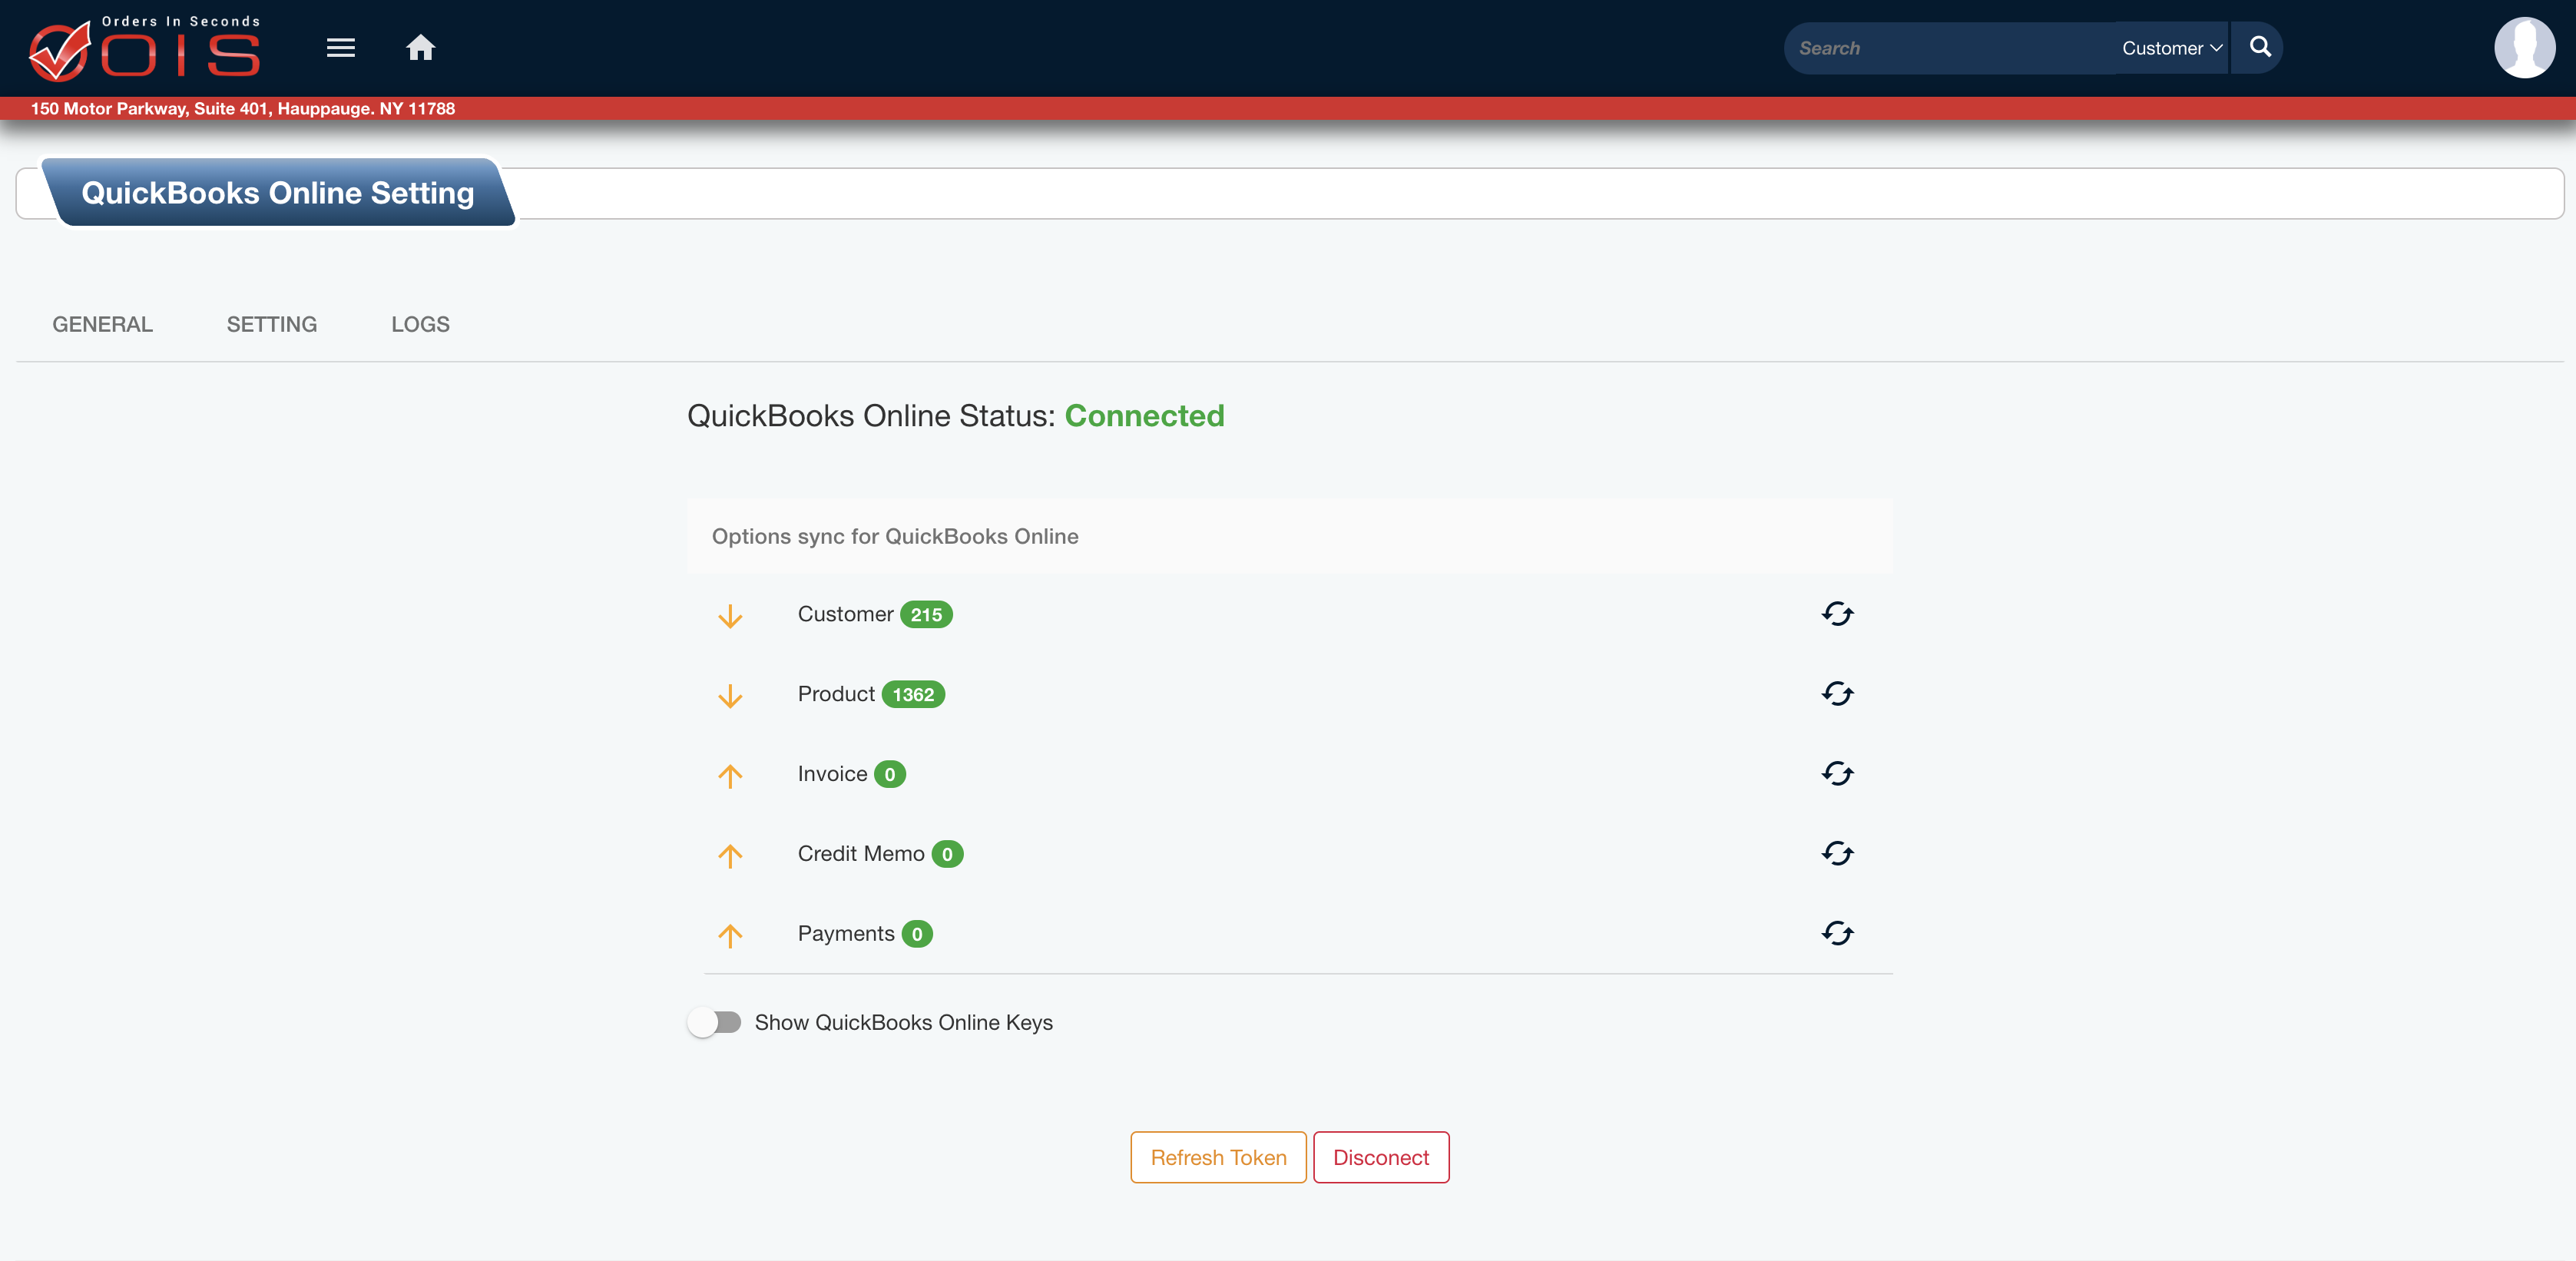2576x1261 pixels.
Task: Click the Show QuickBooks Online Keys label
Action: pyautogui.click(x=904, y=1022)
